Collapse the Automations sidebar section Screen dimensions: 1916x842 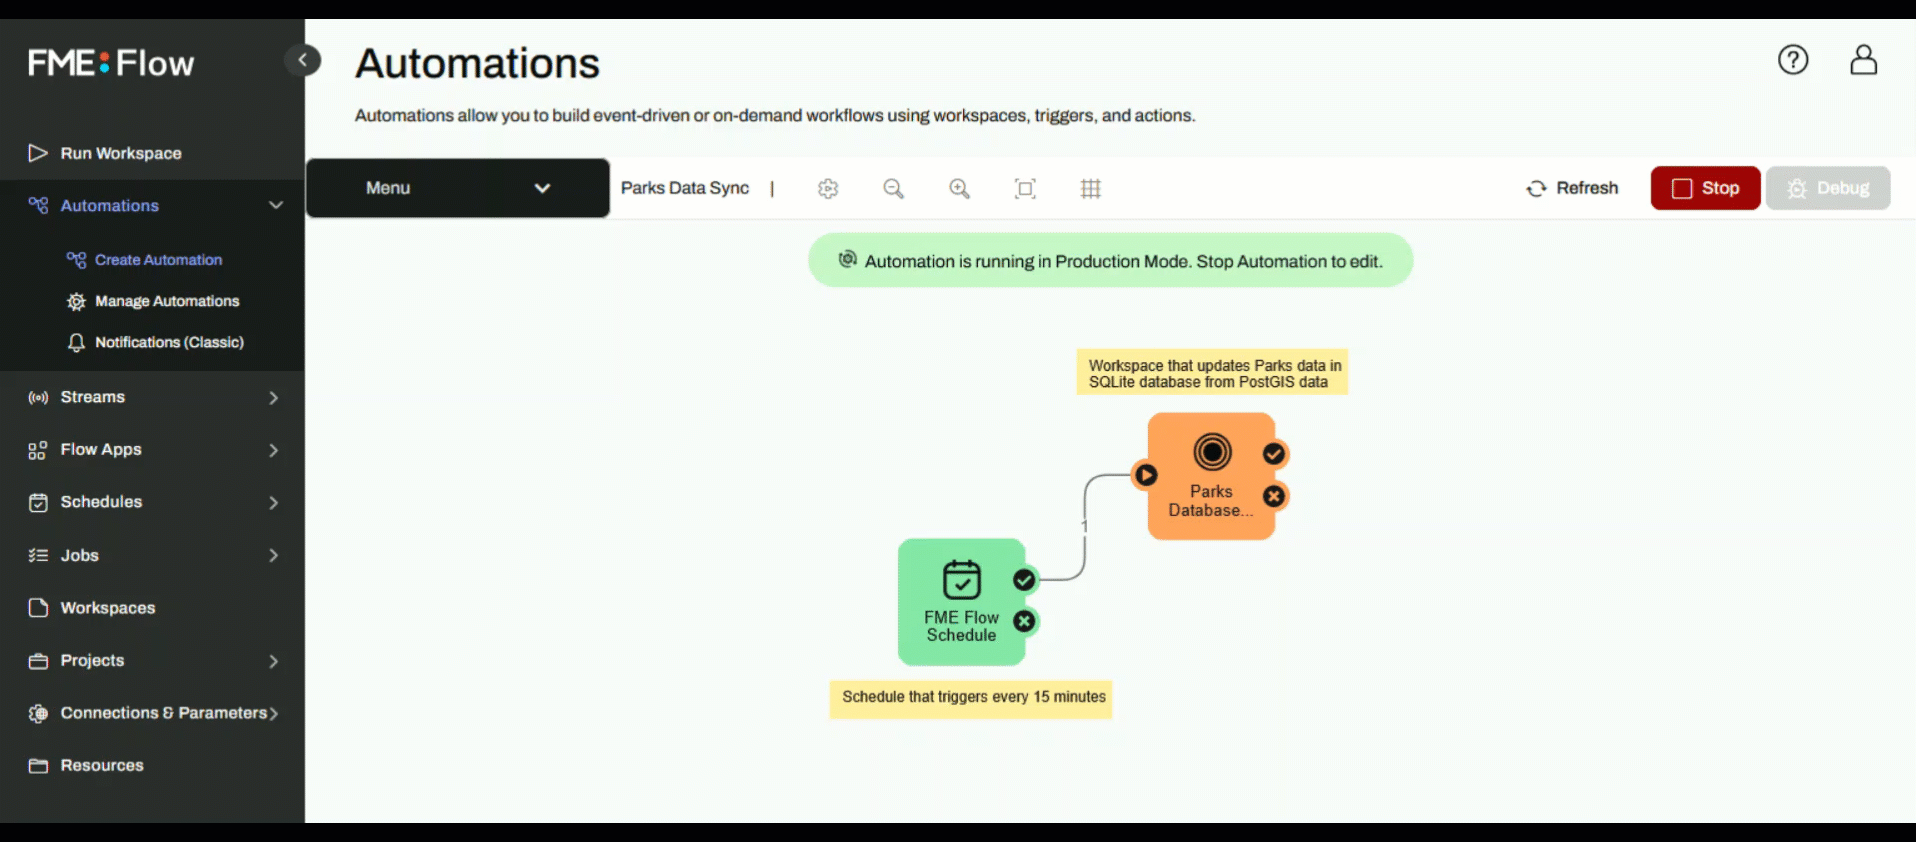275,205
